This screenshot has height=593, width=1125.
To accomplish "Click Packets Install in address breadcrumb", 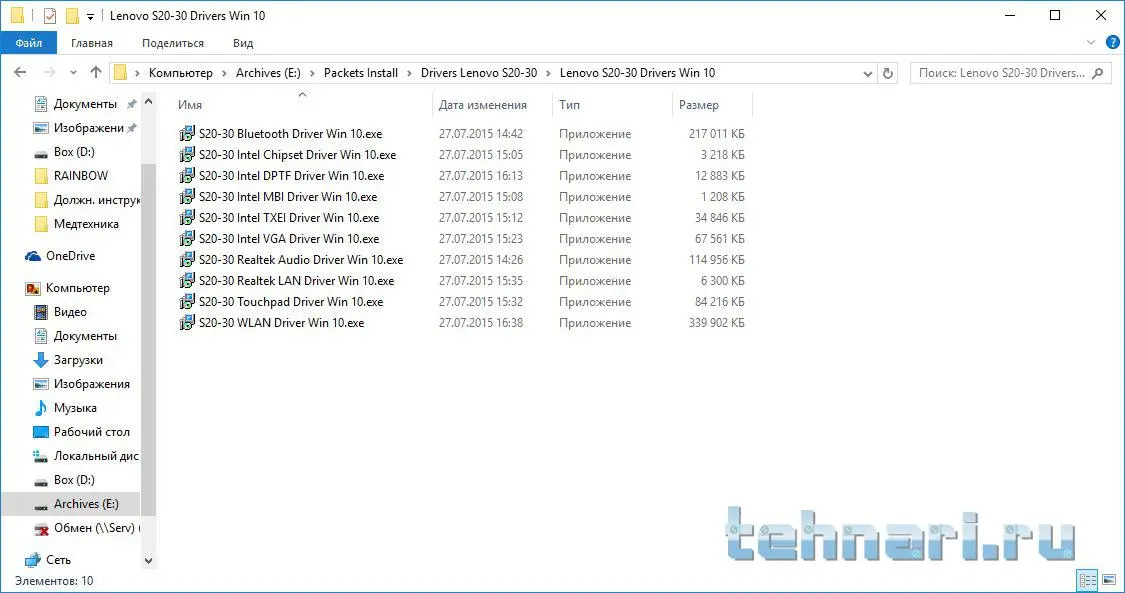I will [x=361, y=73].
